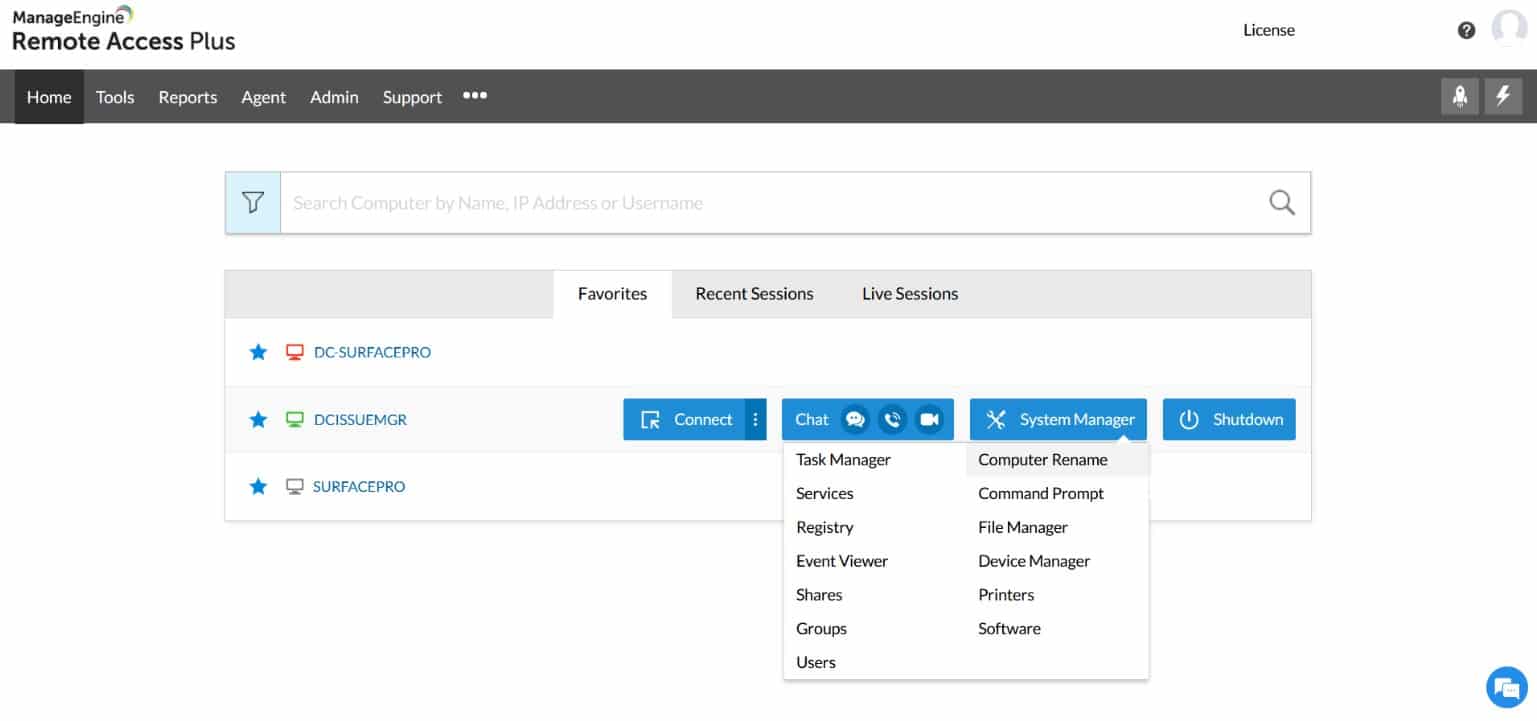Open Connect options via three-dot menu
1537x721 pixels.
(x=756, y=419)
